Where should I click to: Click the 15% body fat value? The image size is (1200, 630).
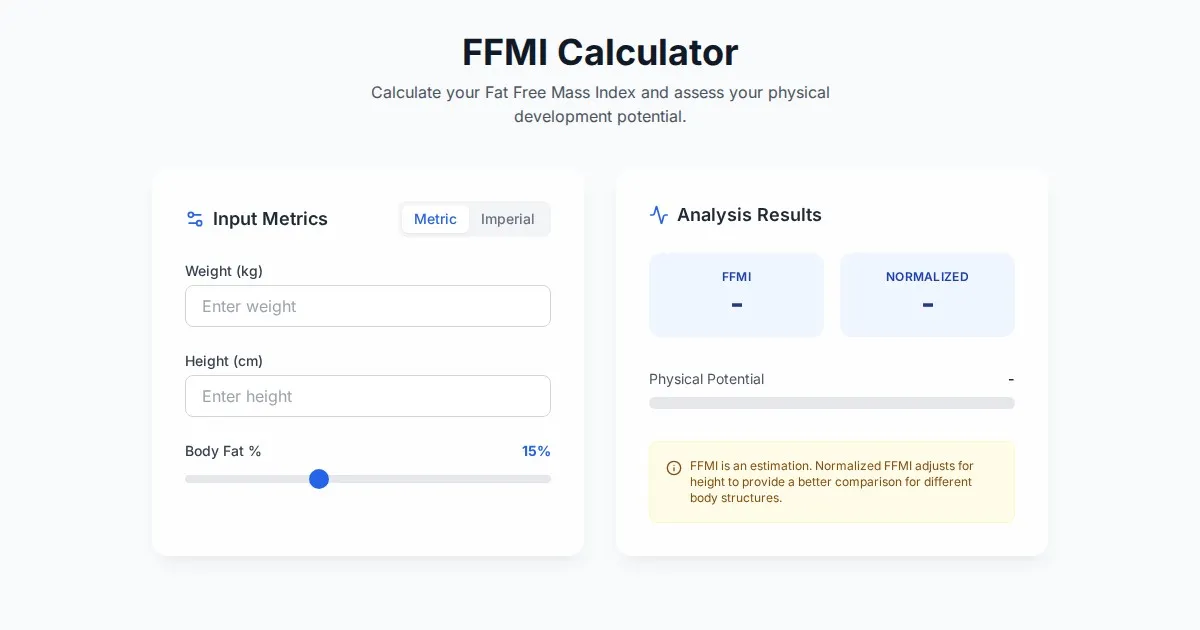[x=536, y=451]
